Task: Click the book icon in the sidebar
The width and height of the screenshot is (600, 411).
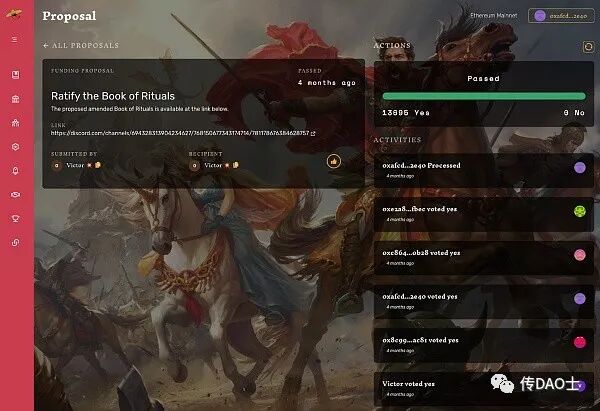Action: coord(15,75)
